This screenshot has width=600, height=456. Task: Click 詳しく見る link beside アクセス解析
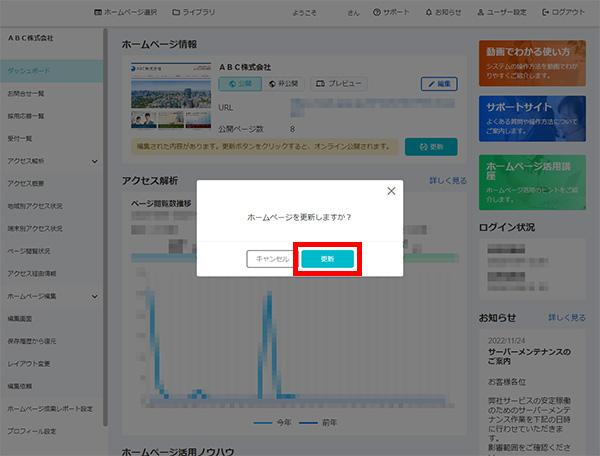click(x=447, y=181)
